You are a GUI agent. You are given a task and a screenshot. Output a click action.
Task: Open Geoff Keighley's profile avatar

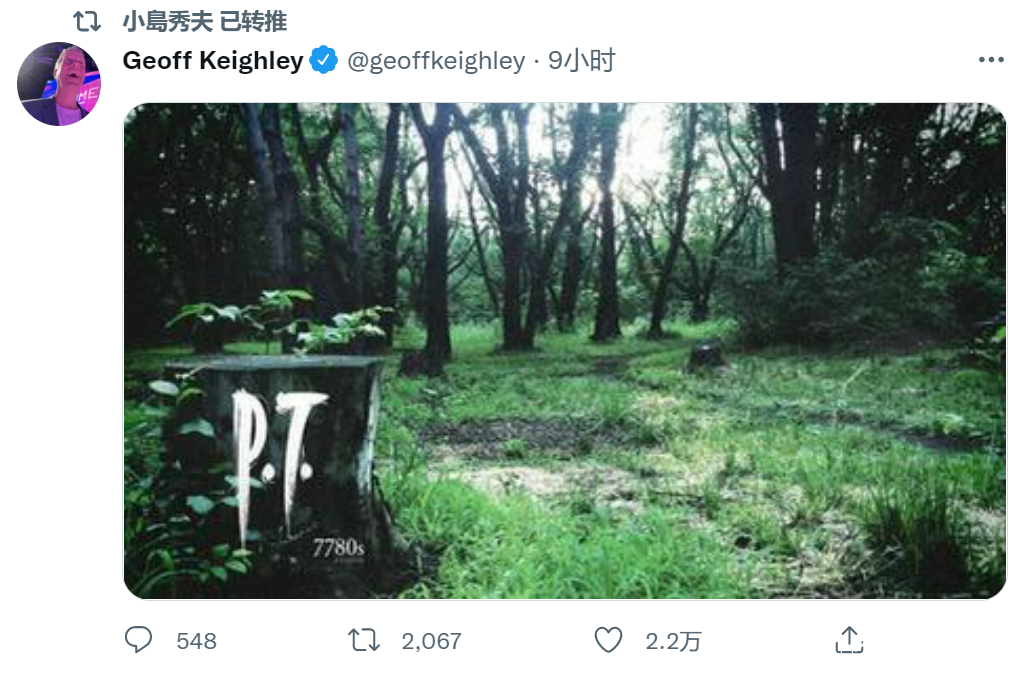[59, 84]
